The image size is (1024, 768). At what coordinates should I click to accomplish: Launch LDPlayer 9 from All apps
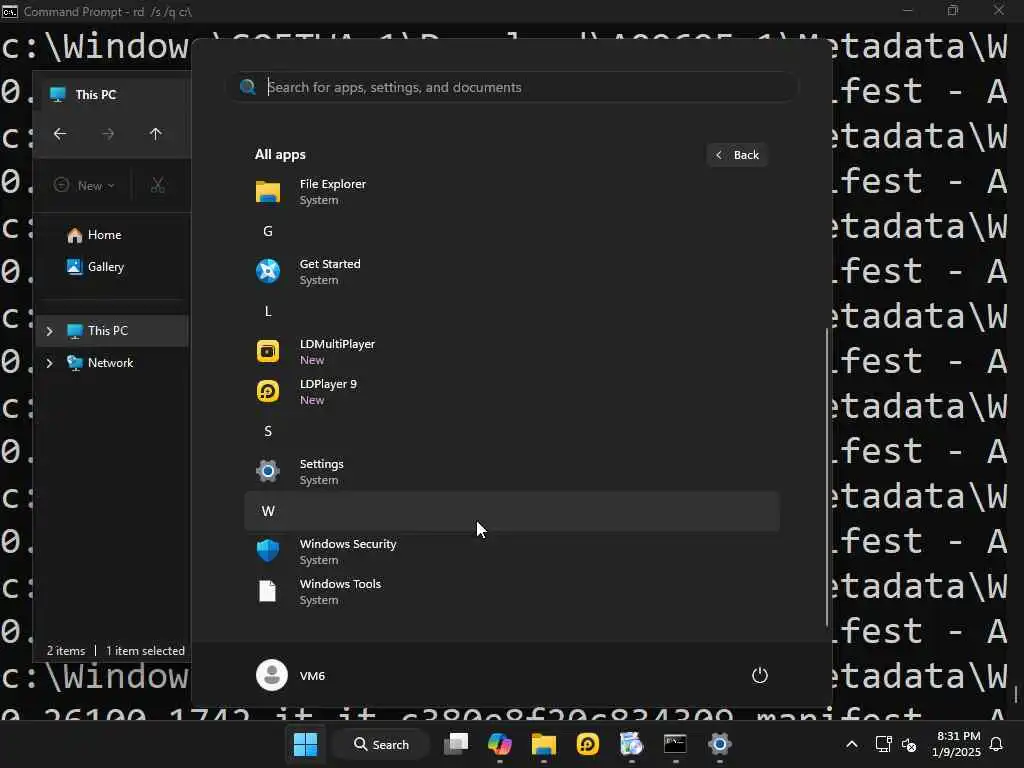click(x=511, y=391)
